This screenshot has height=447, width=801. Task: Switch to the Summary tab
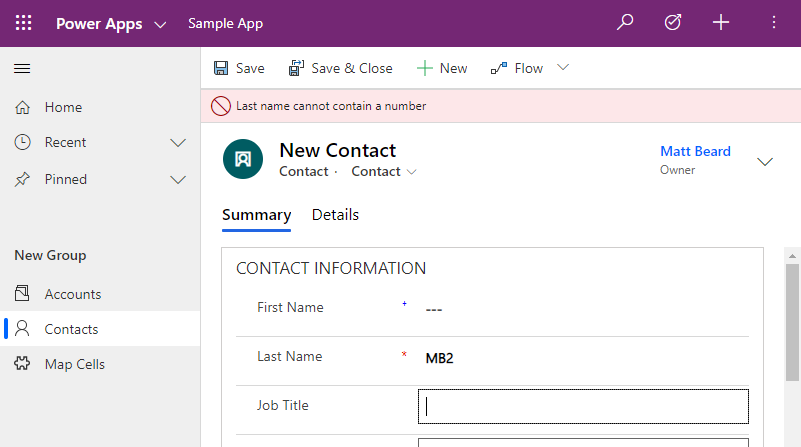pyautogui.click(x=256, y=215)
